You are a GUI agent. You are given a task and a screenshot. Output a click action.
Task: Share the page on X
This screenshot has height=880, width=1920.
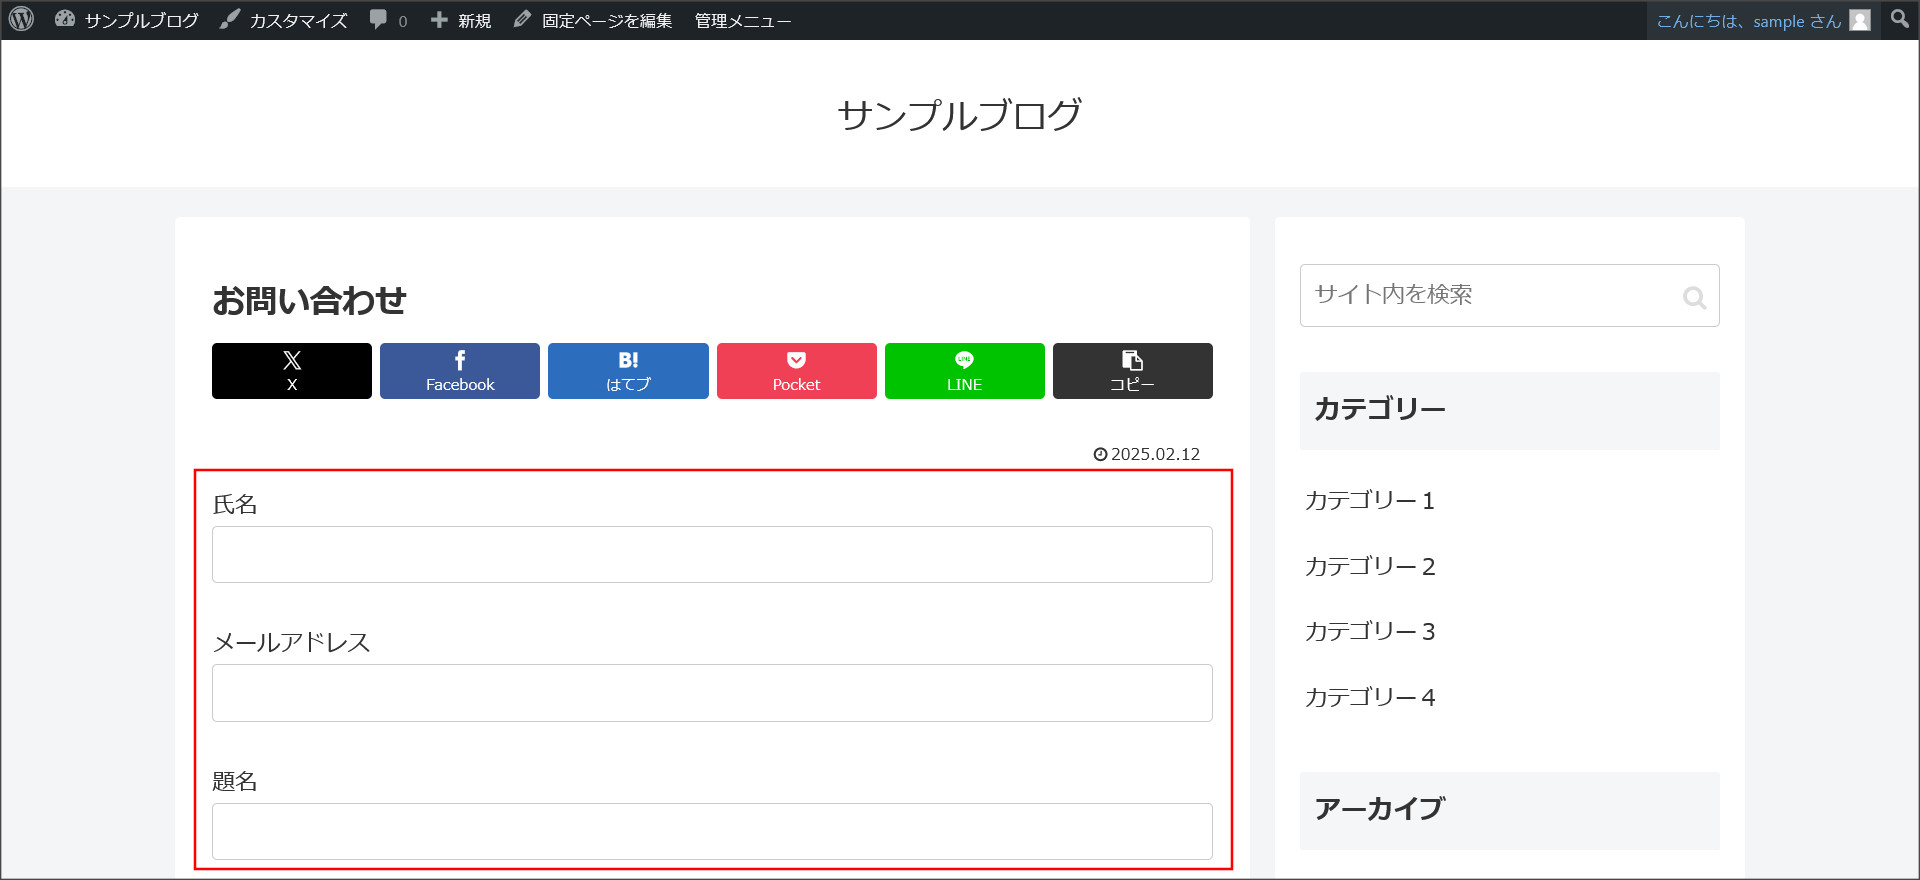point(292,371)
